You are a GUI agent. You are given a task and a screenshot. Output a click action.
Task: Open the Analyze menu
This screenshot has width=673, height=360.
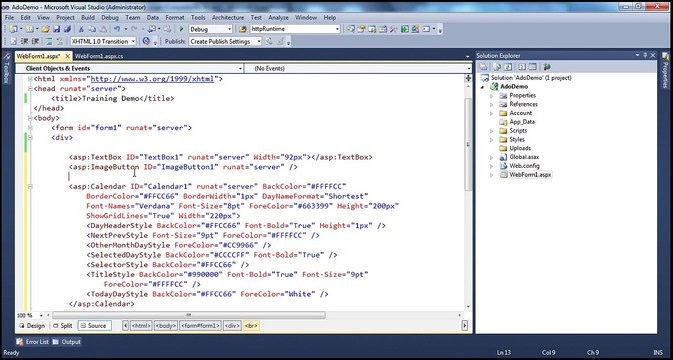click(x=279, y=18)
